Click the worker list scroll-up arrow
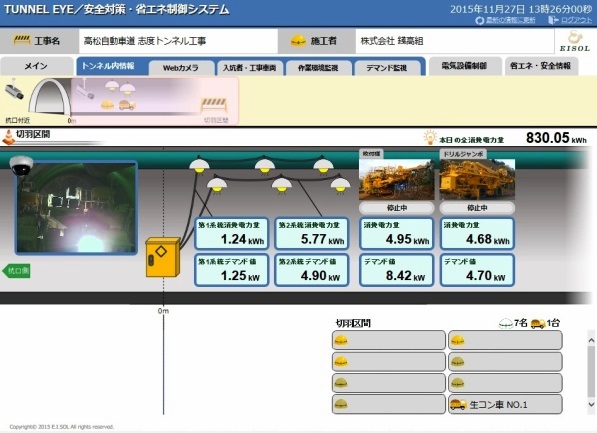The height and width of the screenshot is (433, 597). tap(591, 340)
